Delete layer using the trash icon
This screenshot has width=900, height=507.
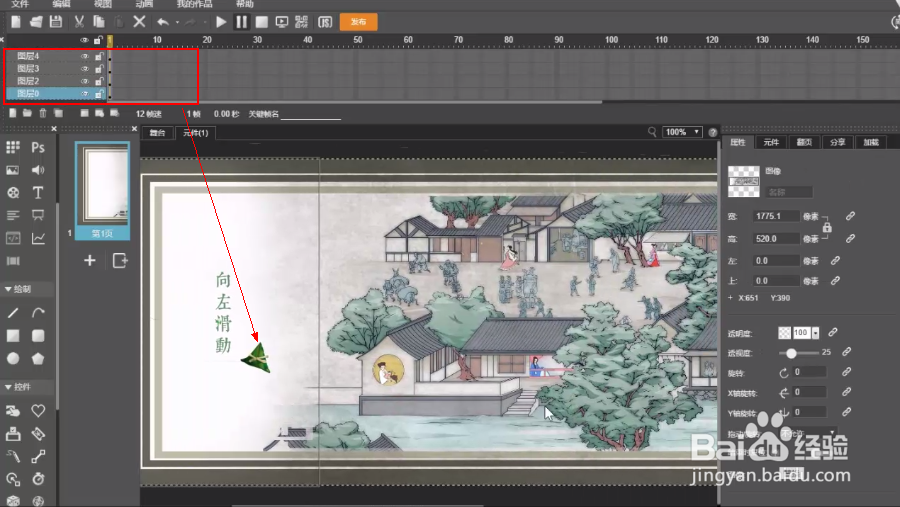43,113
